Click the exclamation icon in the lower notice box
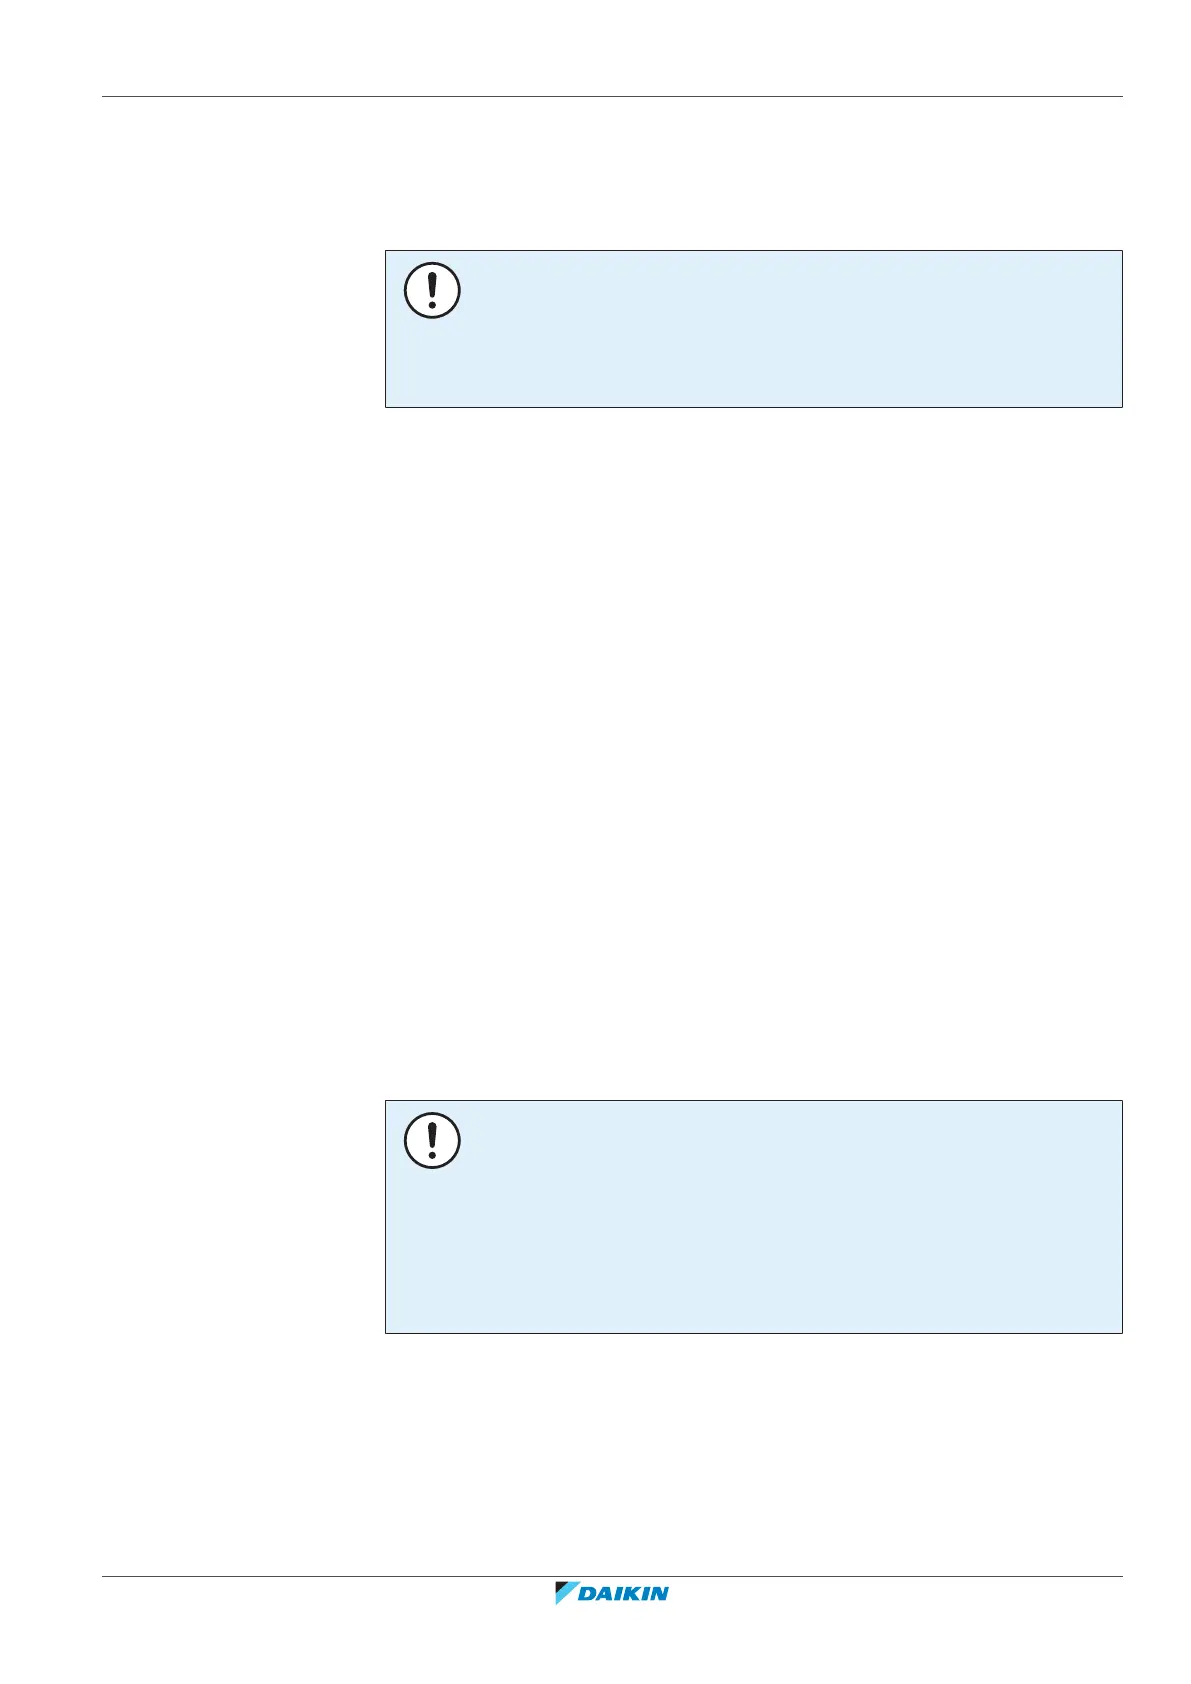 (432, 1140)
